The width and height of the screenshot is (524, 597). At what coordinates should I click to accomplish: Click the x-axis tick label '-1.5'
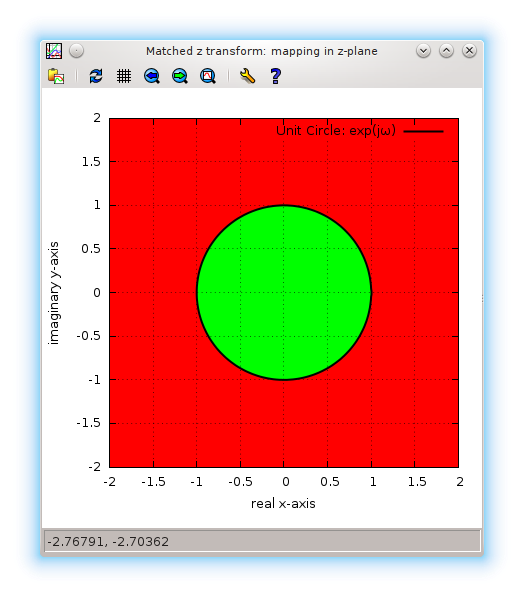pos(153,482)
